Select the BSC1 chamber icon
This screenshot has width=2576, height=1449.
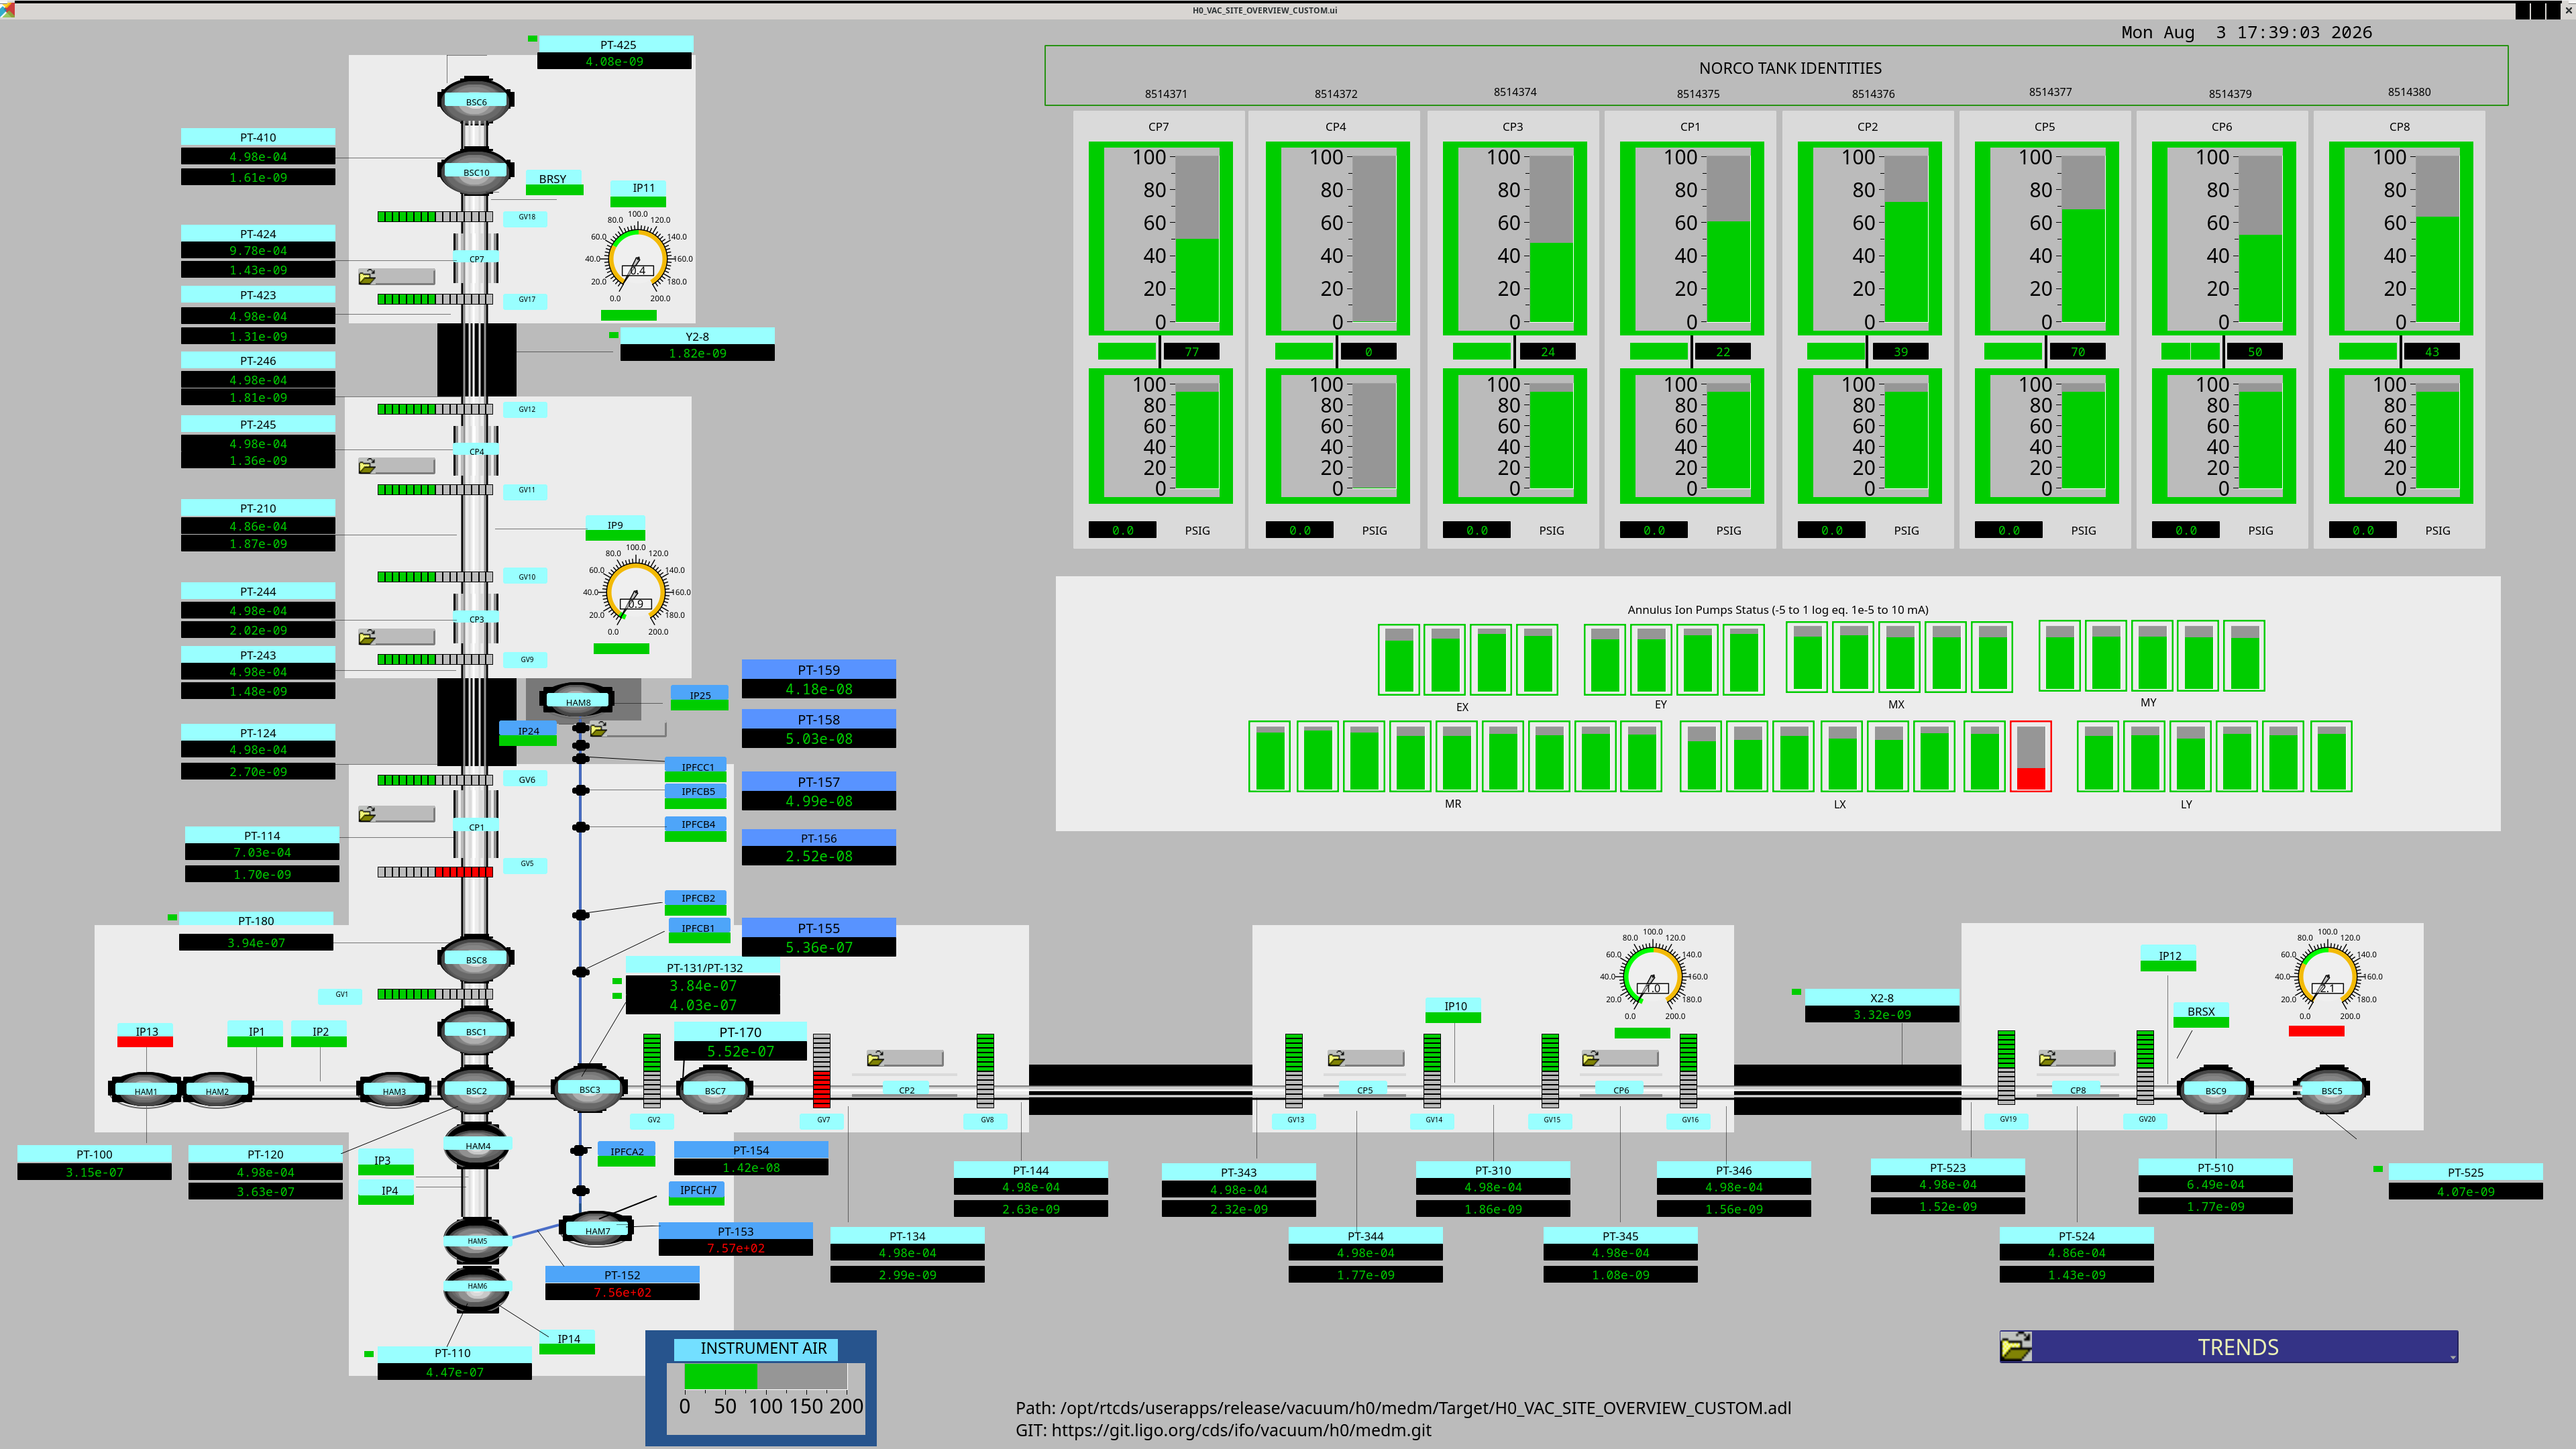point(476,1030)
